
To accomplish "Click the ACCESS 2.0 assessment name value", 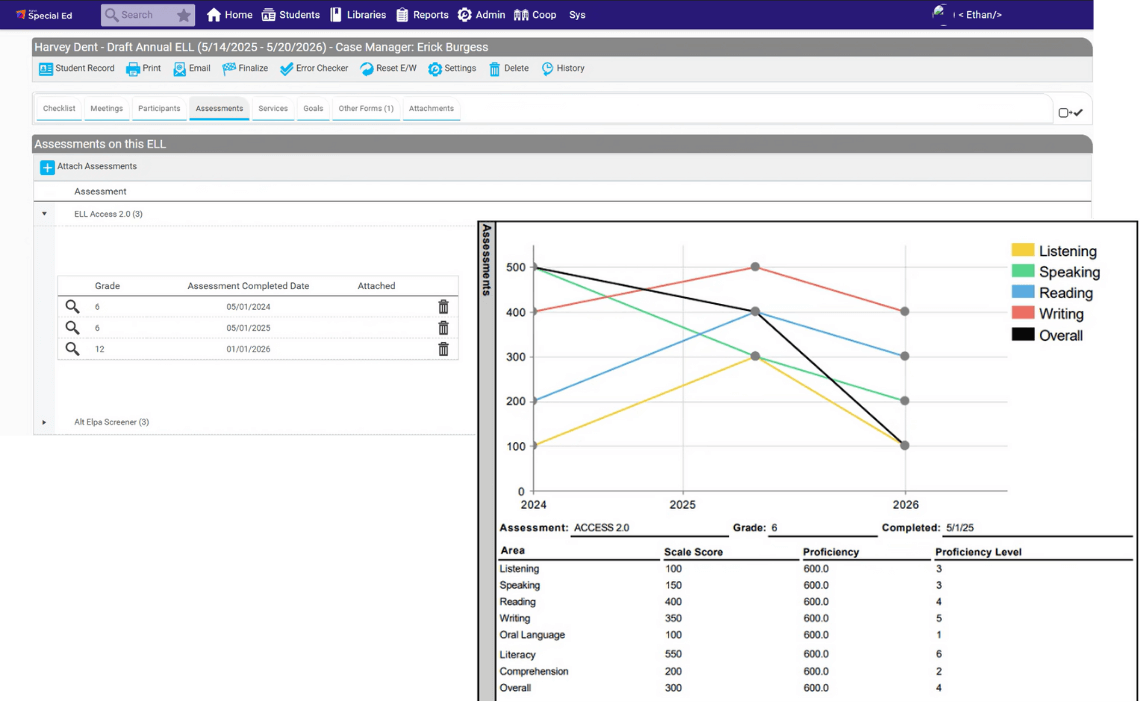I will click(x=602, y=527).
